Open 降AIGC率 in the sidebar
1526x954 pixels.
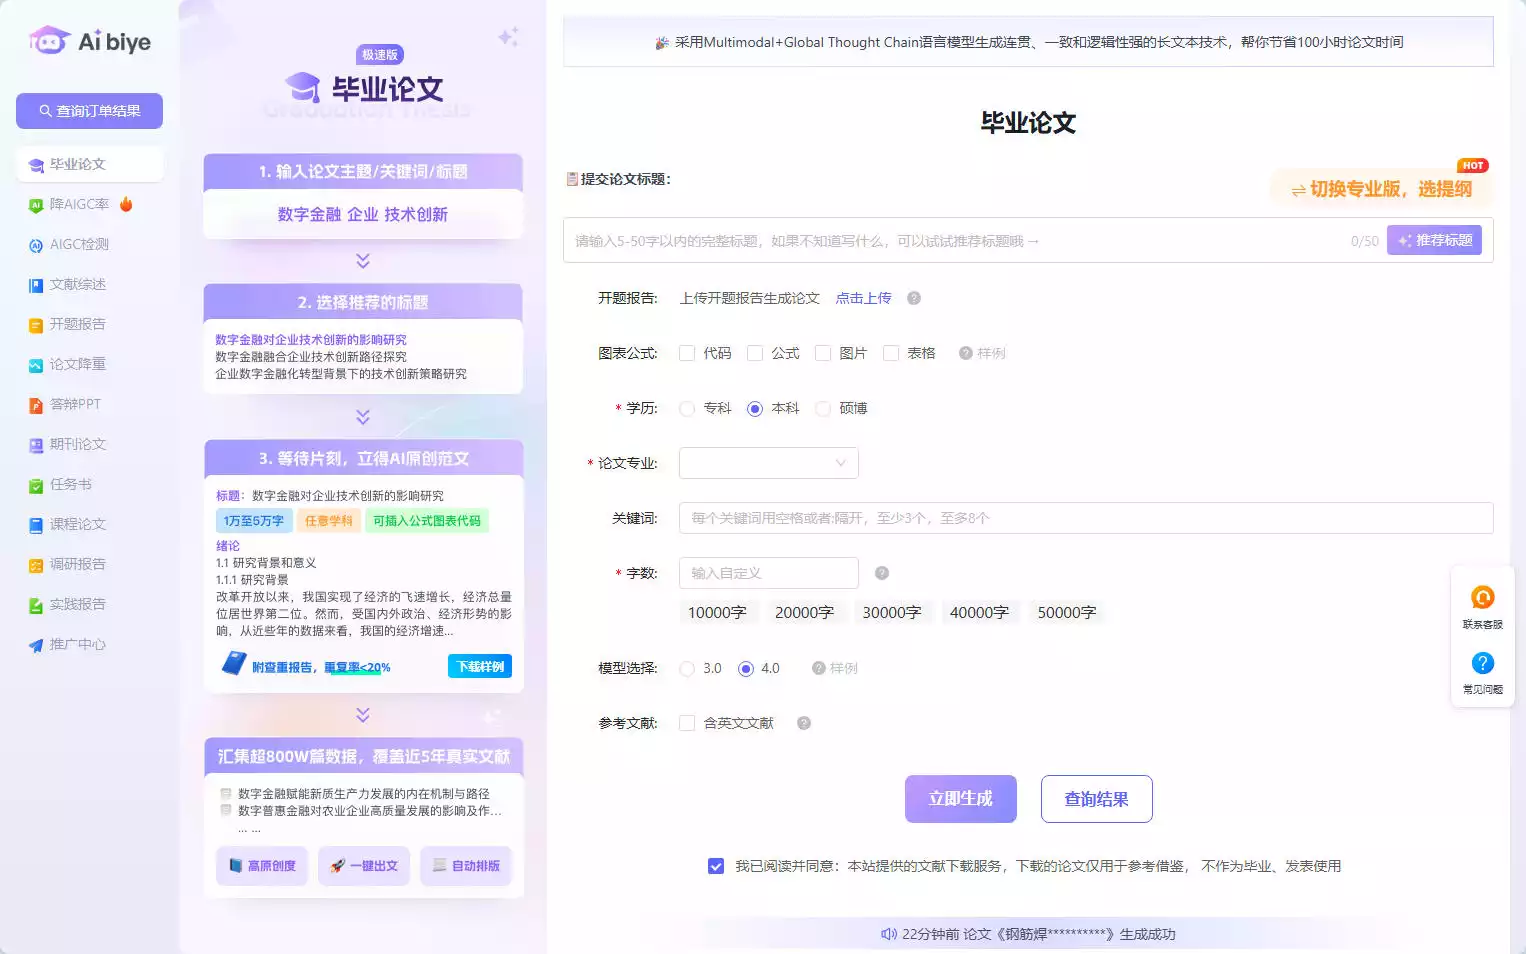tap(79, 204)
